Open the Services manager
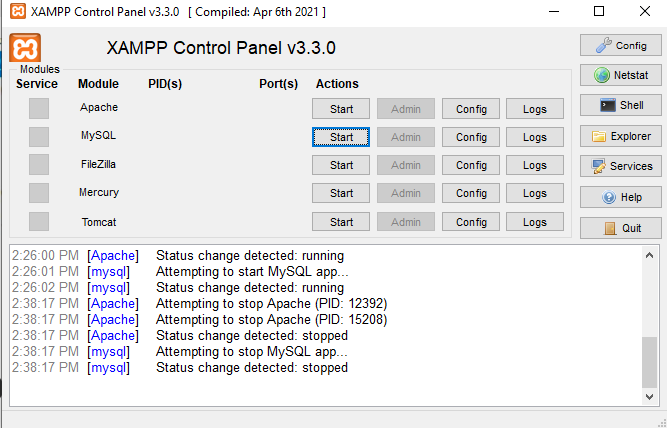 tap(620, 166)
